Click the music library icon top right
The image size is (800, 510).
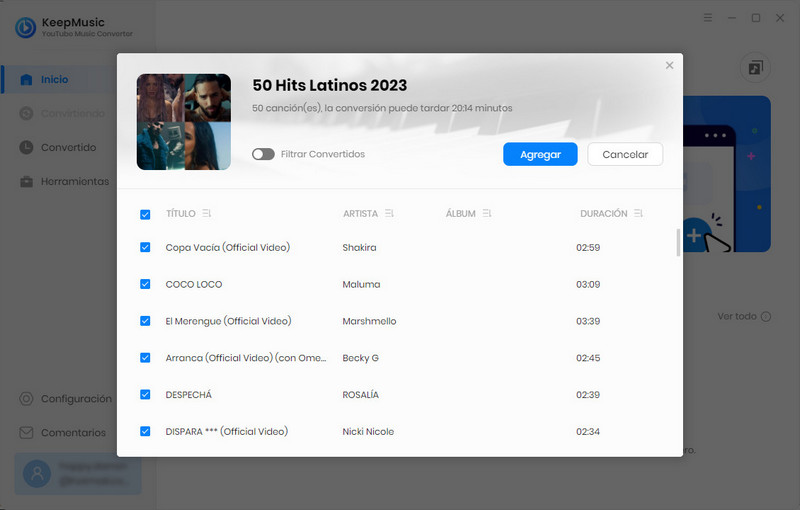[x=755, y=68]
